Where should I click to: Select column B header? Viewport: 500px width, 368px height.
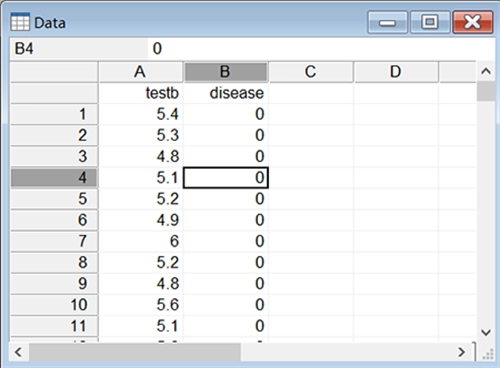(x=226, y=72)
